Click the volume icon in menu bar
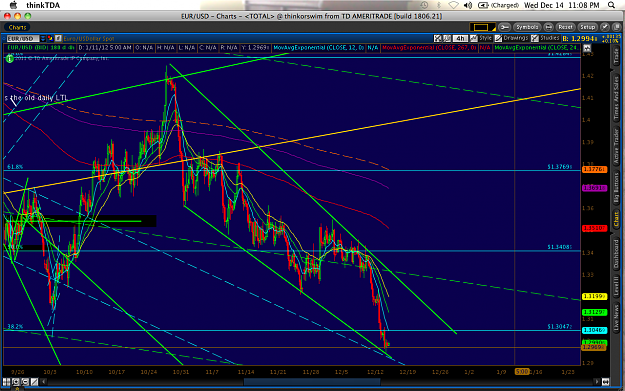This screenshot has height=391, width=625. [468, 5]
